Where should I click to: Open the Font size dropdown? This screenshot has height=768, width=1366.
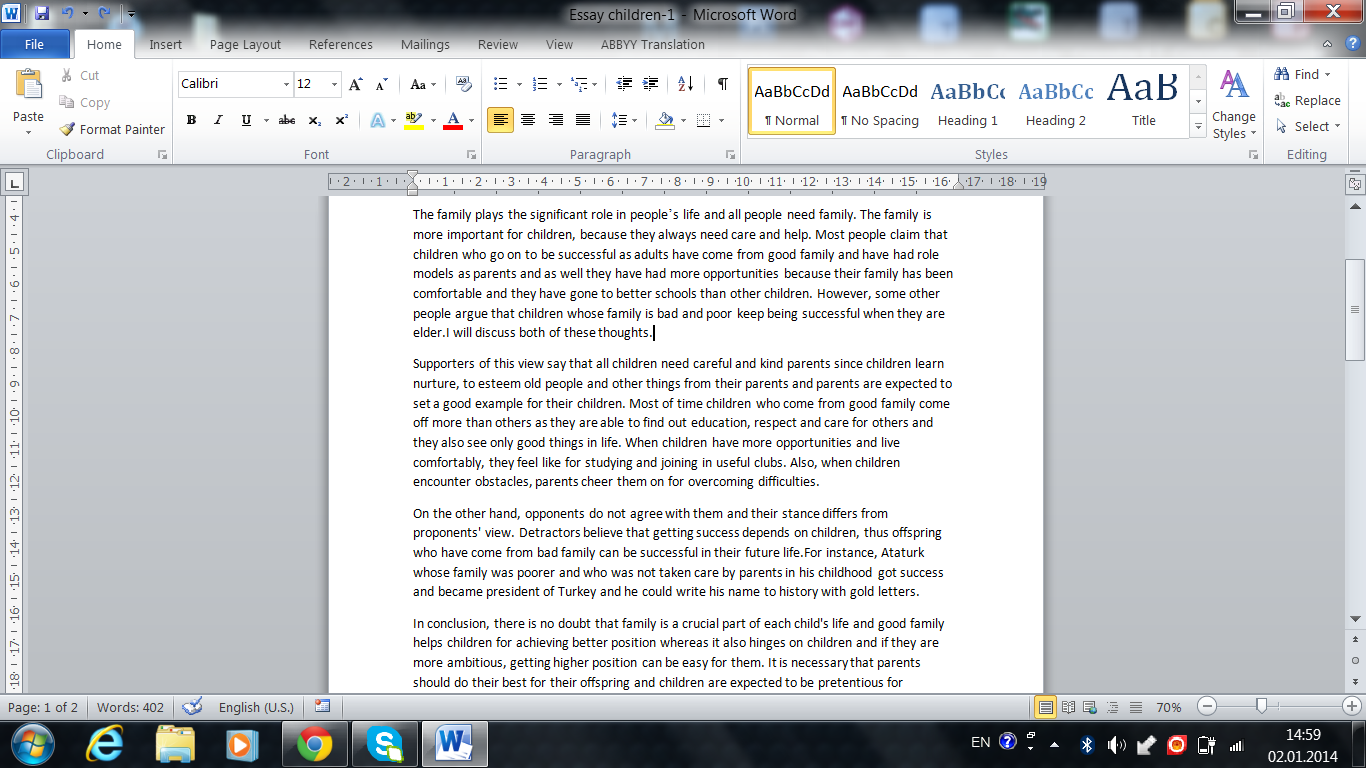click(334, 85)
